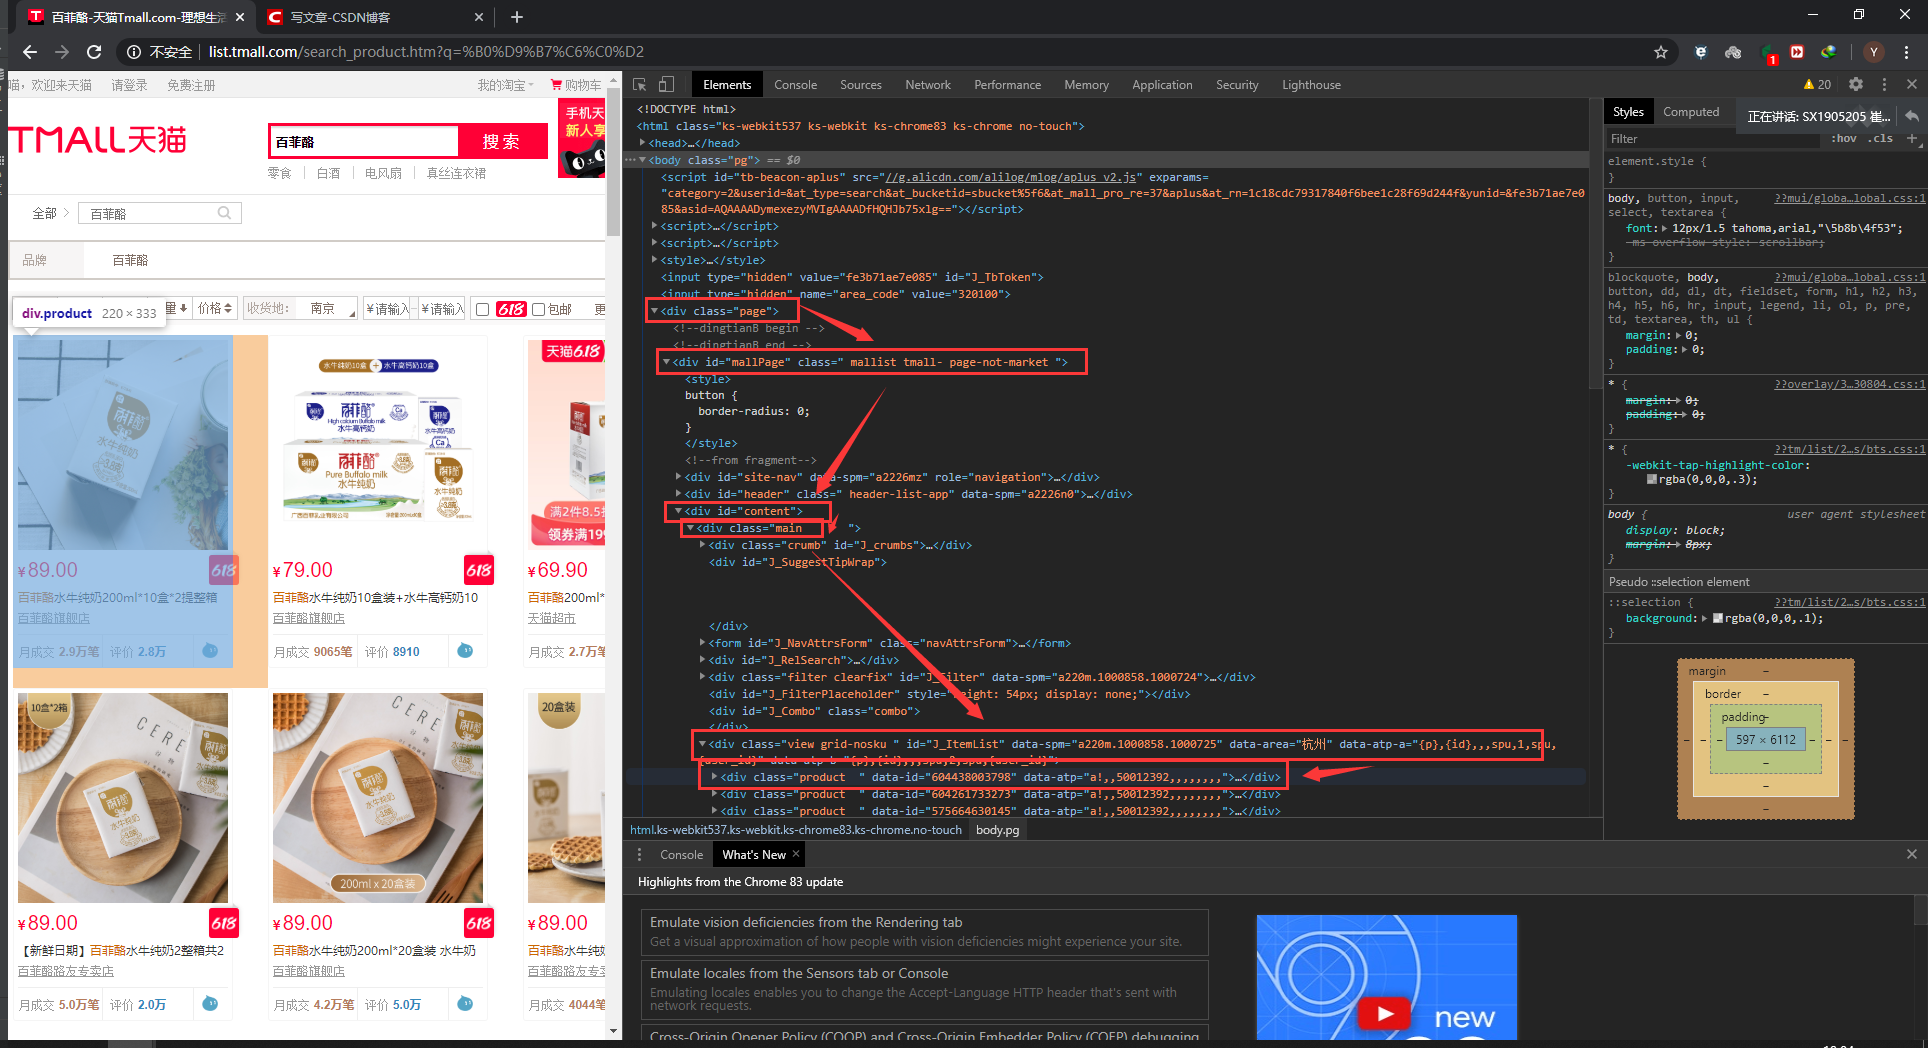Close the DevTools panel
The image size is (1928, 1048).
[1912, 85]
